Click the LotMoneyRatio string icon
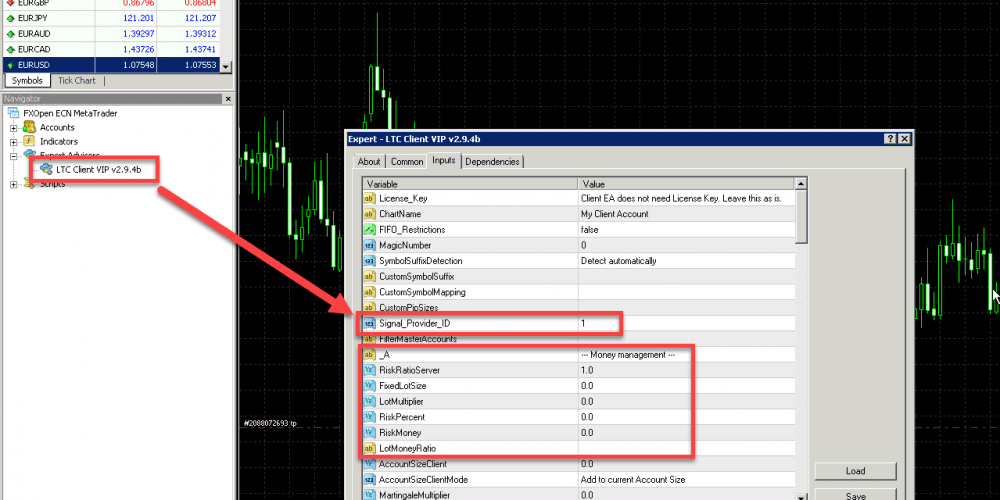This screenshot has width=1000, height=500. point(370,448)
